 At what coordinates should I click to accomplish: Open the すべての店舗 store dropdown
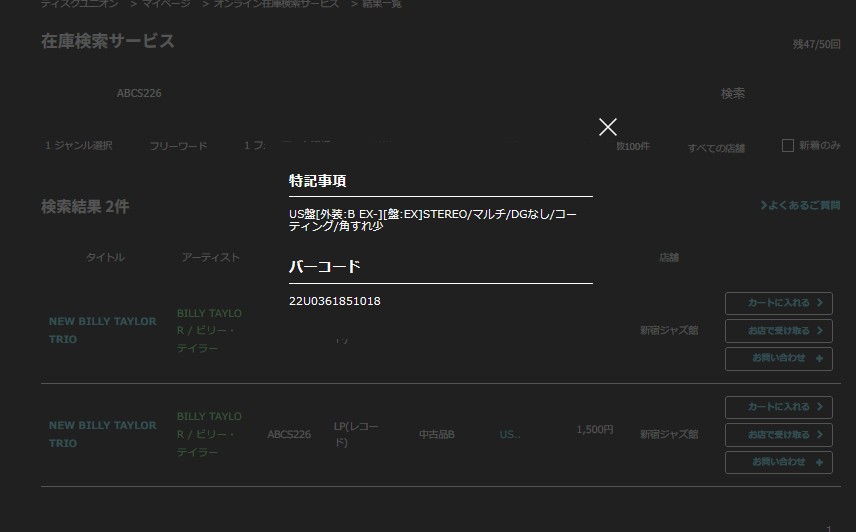pyautogui.click(x=716, y=148)
